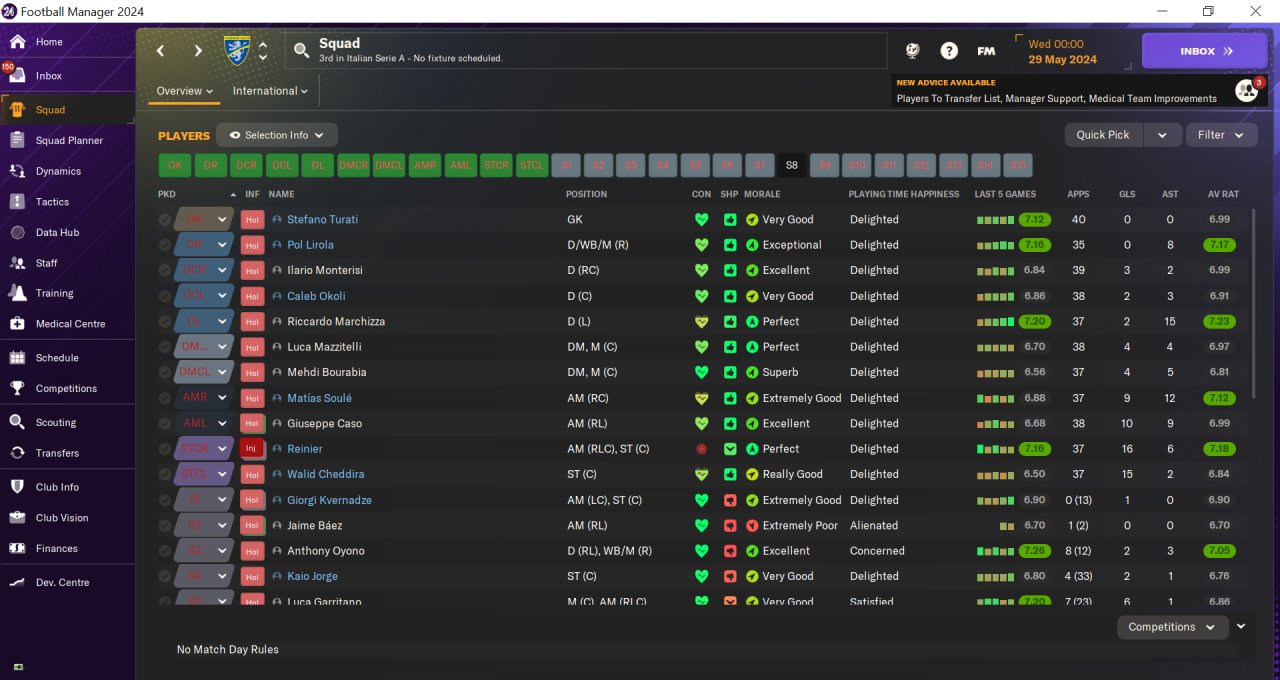Select the Squad item in sidebar
This screenshot has width=1280, height=680.
pyautogui.click(x=67, y=110)
